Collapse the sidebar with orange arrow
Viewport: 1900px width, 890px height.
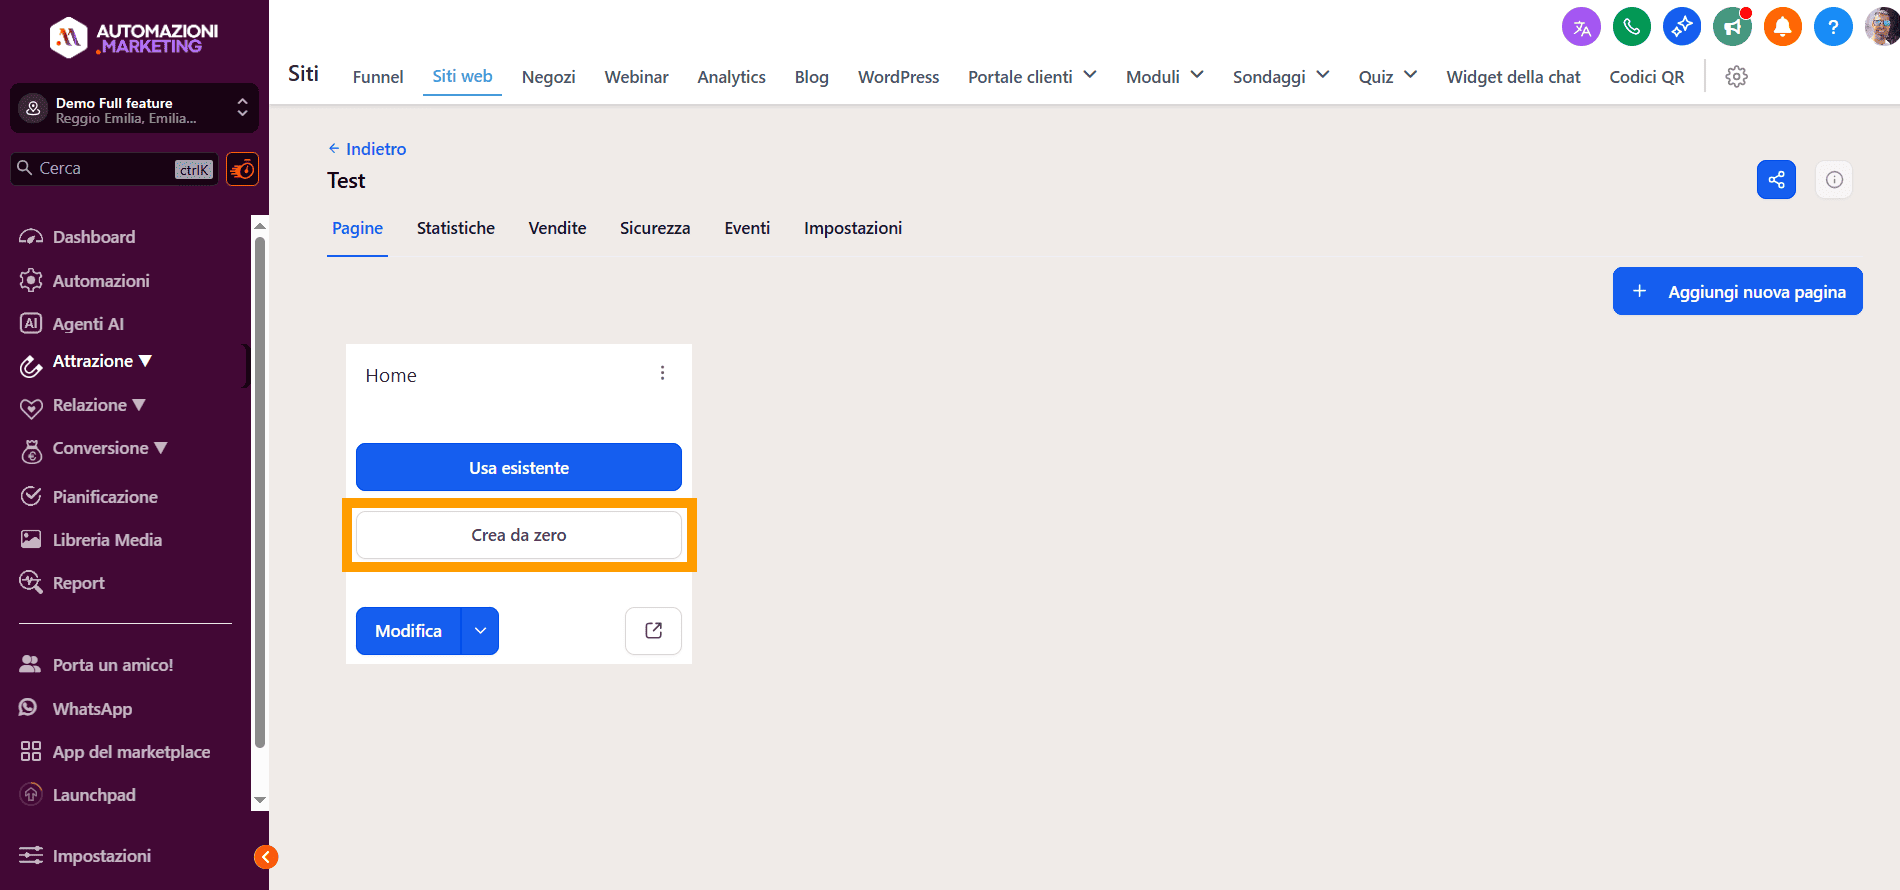266,857
